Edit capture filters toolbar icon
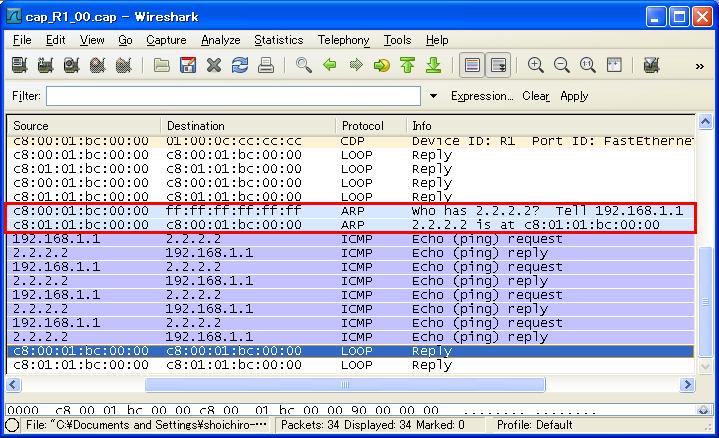Image resolution: width=719 pixels, height=438 pixels. (651, 65)
